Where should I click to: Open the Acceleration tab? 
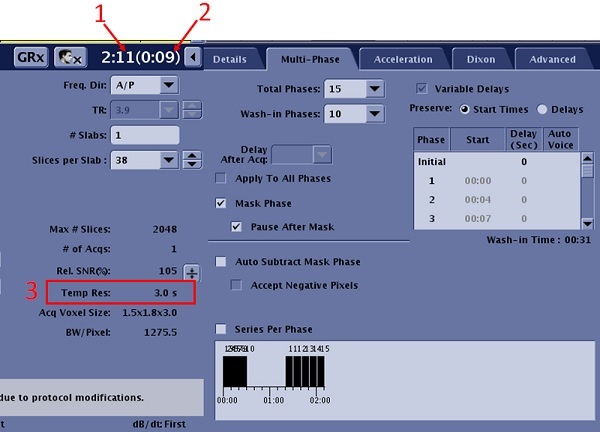(x=402, y=59)
